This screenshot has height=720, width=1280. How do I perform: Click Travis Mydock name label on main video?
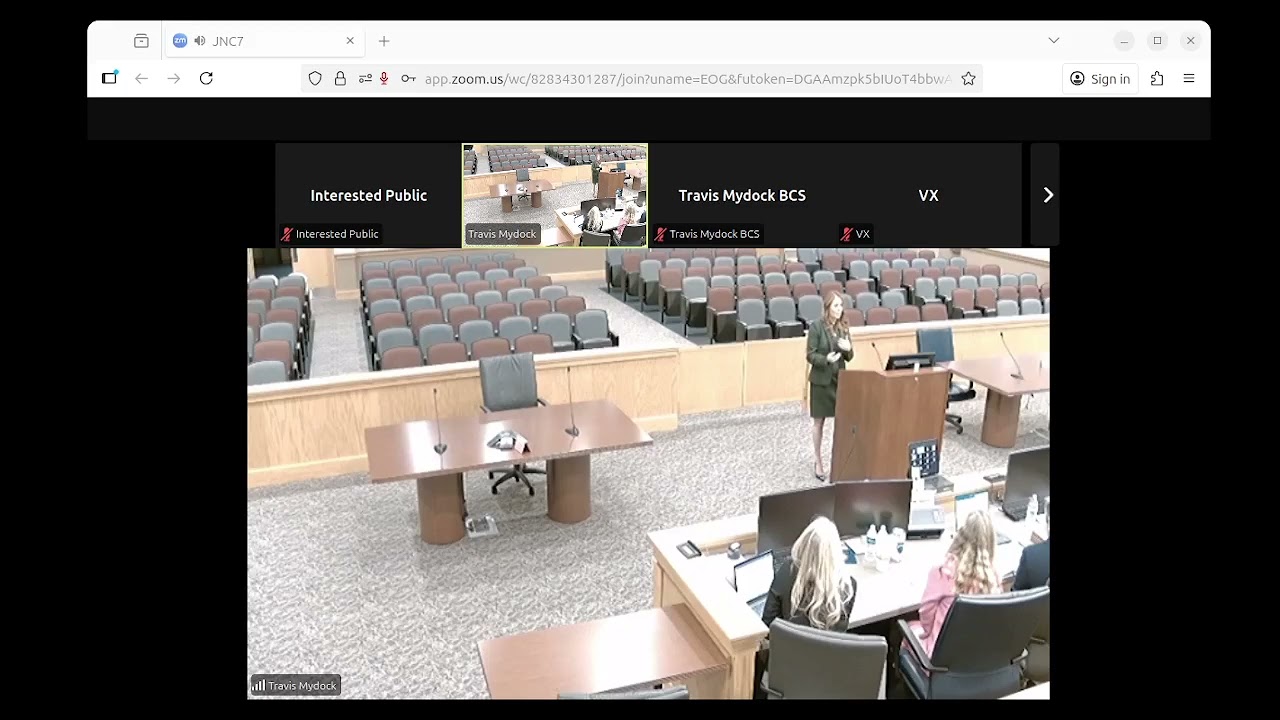pyautogui.click(x=302, y=686)
